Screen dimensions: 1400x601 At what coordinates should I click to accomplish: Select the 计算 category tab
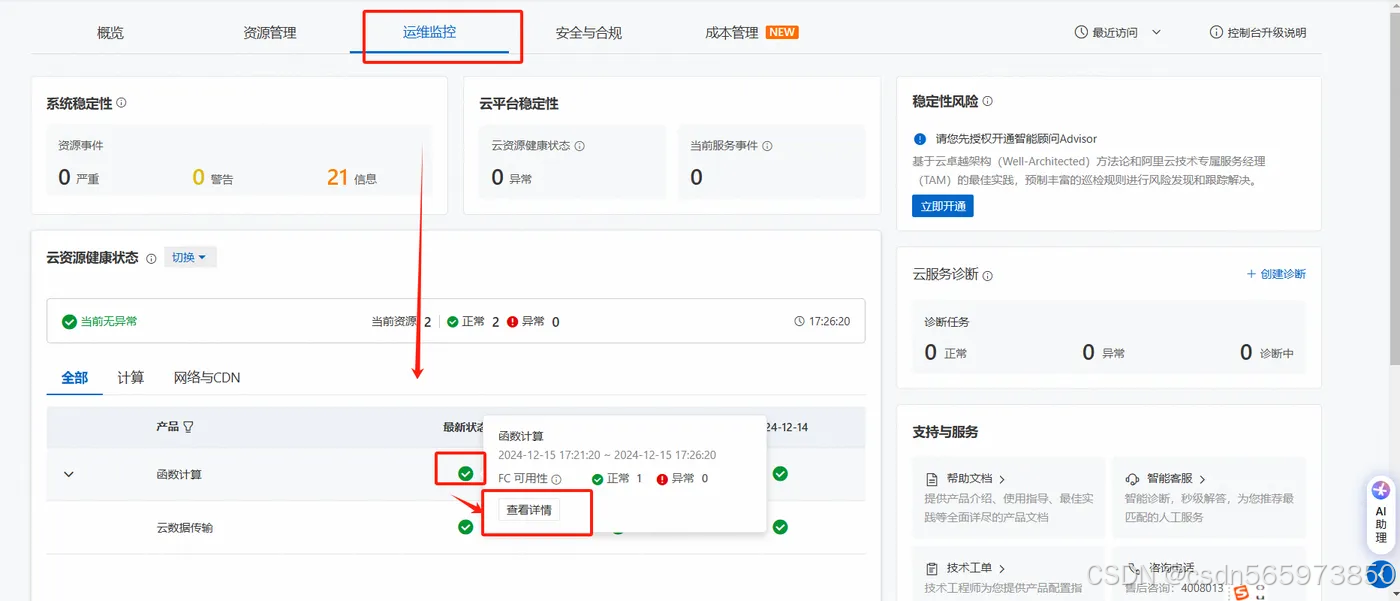(130, 377)
